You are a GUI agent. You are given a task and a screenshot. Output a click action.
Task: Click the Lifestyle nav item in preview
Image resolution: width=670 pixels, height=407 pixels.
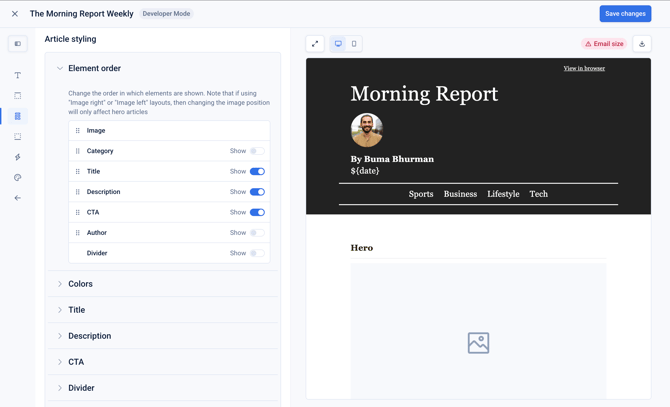[x=503, y=194]
